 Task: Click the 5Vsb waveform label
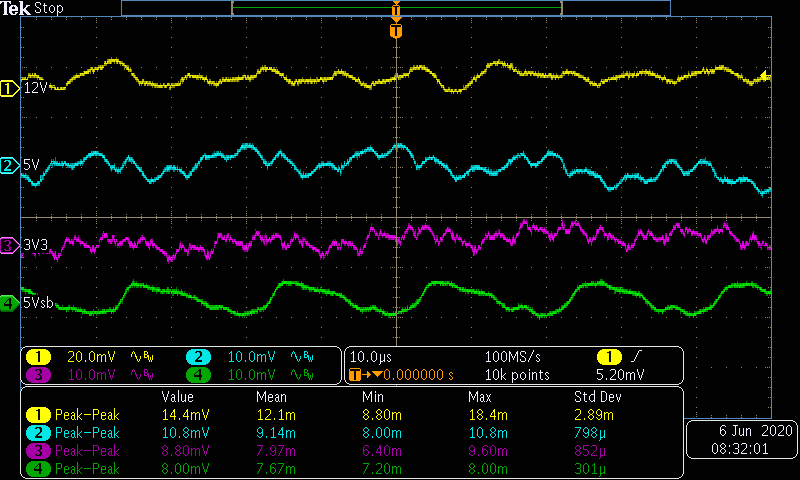(x=38, y=303)
